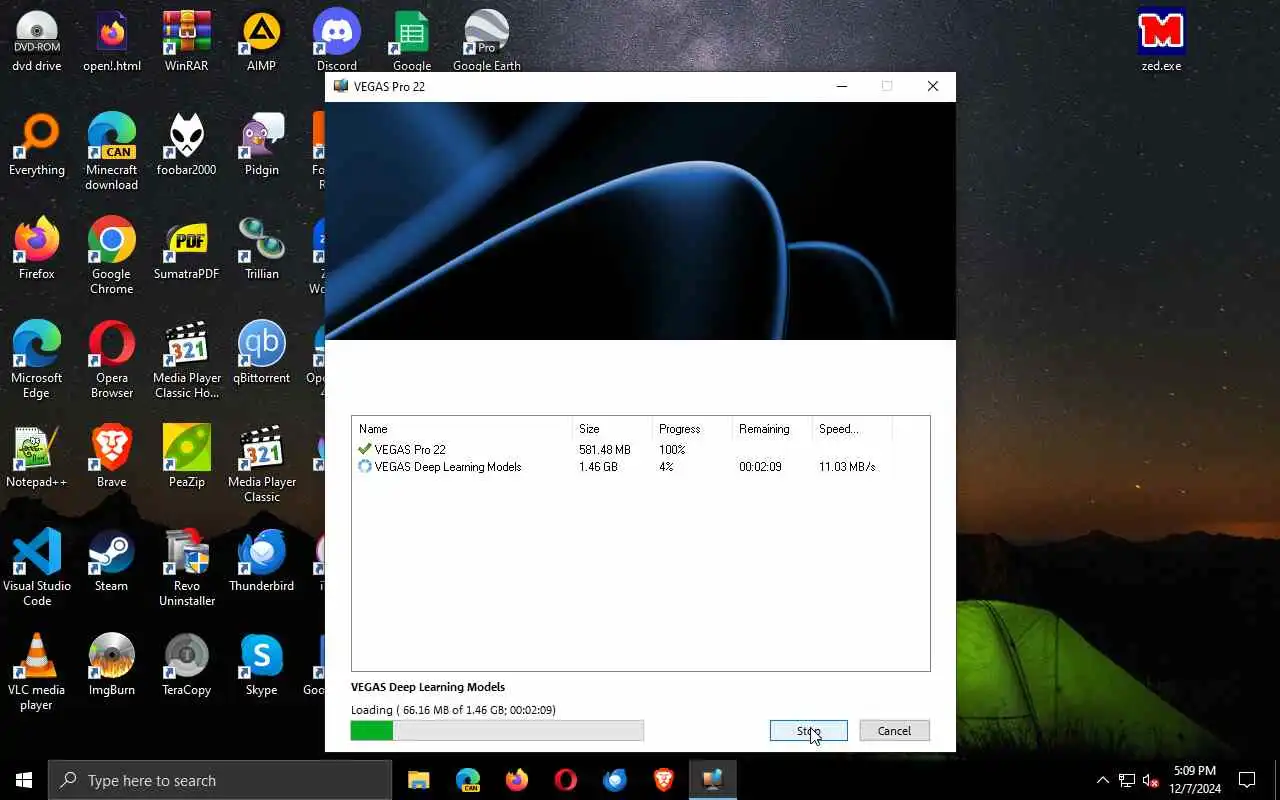Click the 581.48 MB size value
Screen dimensions: 1280x800
click(605, 450)
